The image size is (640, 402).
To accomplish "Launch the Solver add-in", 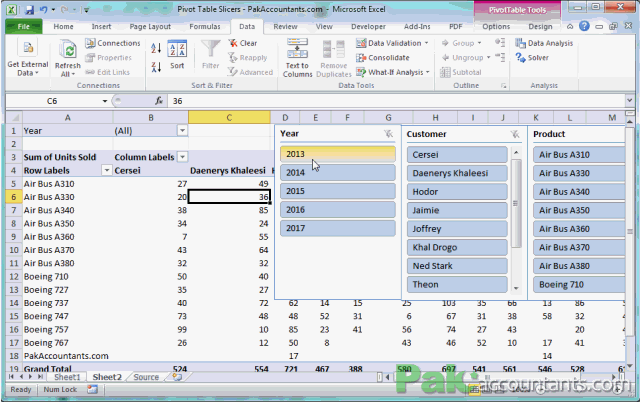I will pyautogui.click(x=532, y=58).
